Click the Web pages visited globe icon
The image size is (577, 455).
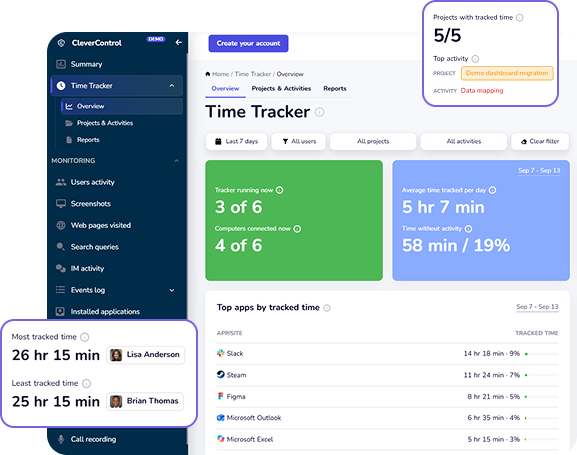61,225
